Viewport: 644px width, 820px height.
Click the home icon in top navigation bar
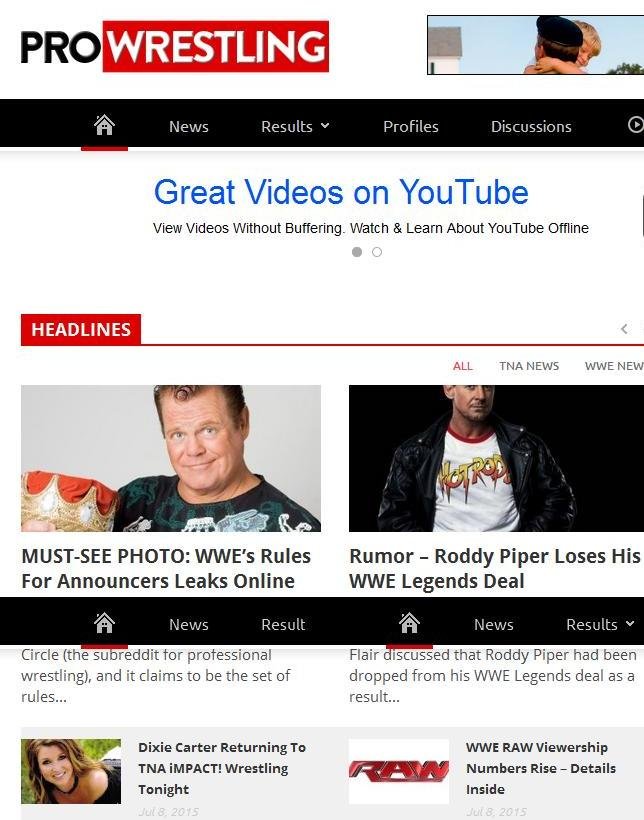[x=104, y=125]
